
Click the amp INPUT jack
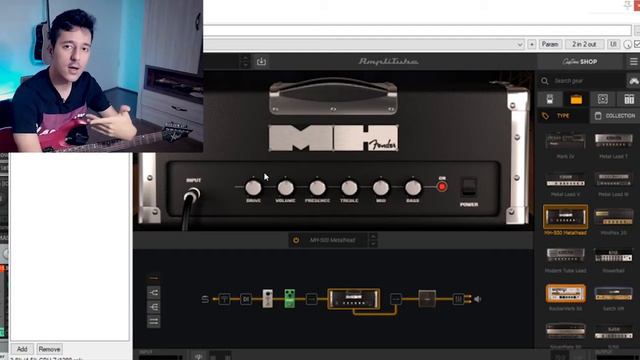tap(192, 195)
